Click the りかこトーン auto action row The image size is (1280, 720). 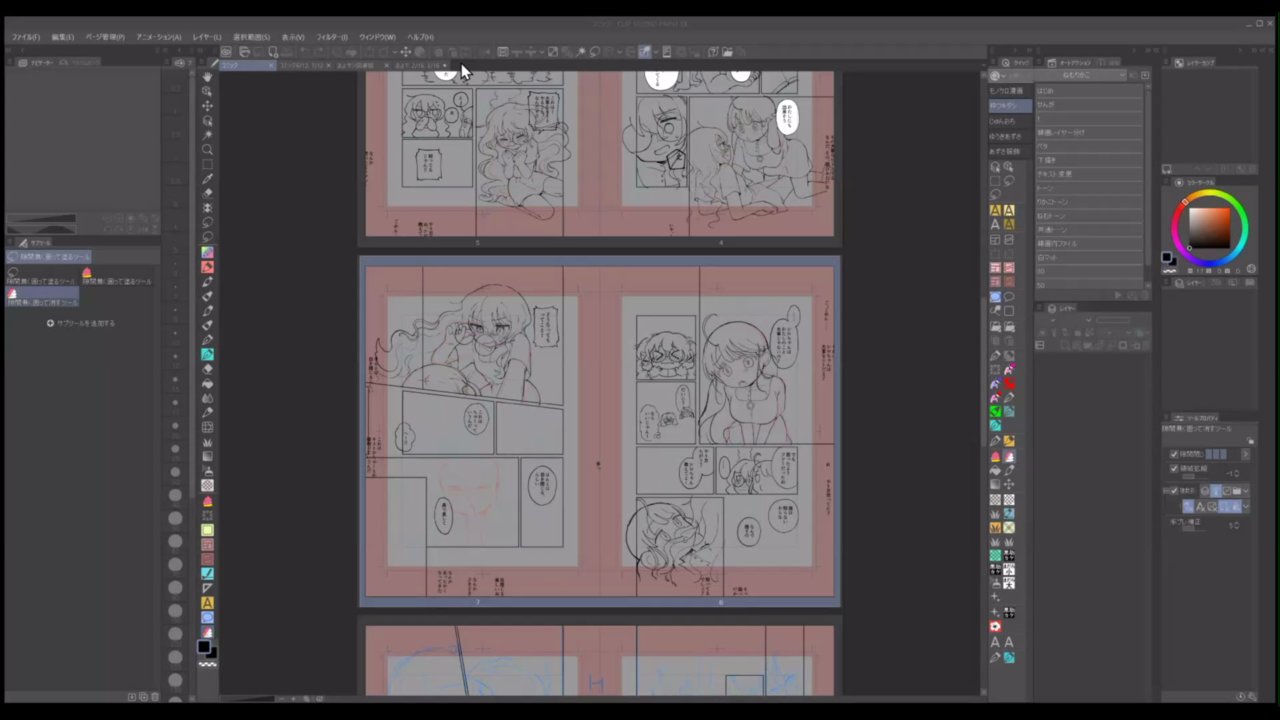tap(1089, 202)
